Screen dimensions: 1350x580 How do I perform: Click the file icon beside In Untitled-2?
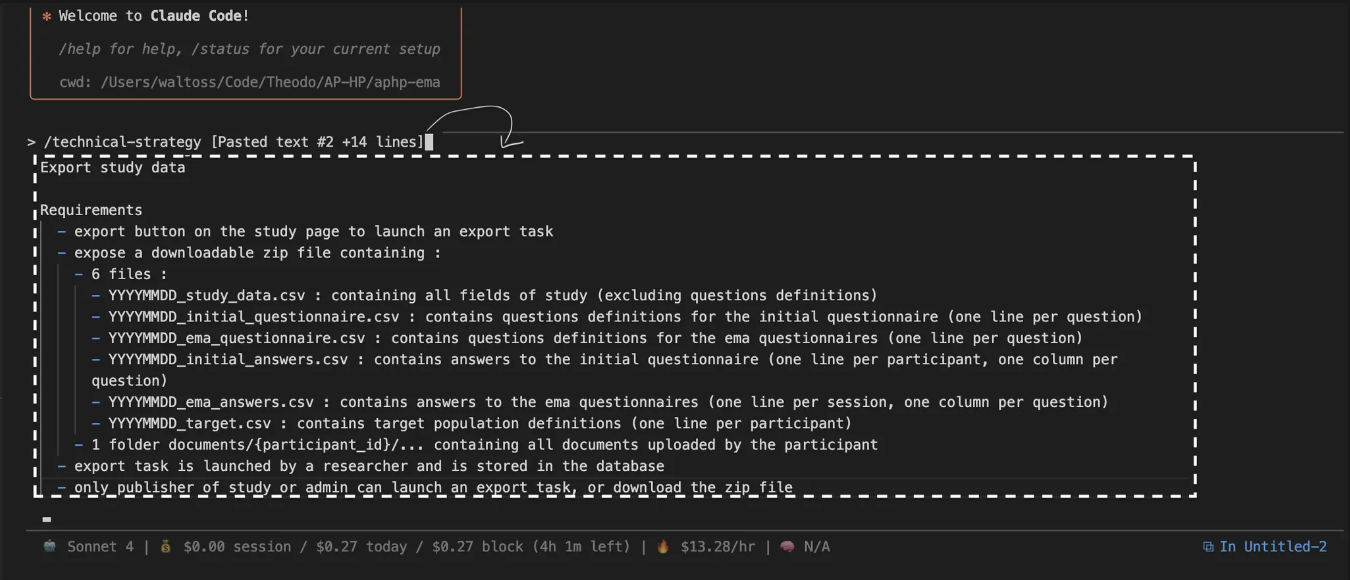1208,547
